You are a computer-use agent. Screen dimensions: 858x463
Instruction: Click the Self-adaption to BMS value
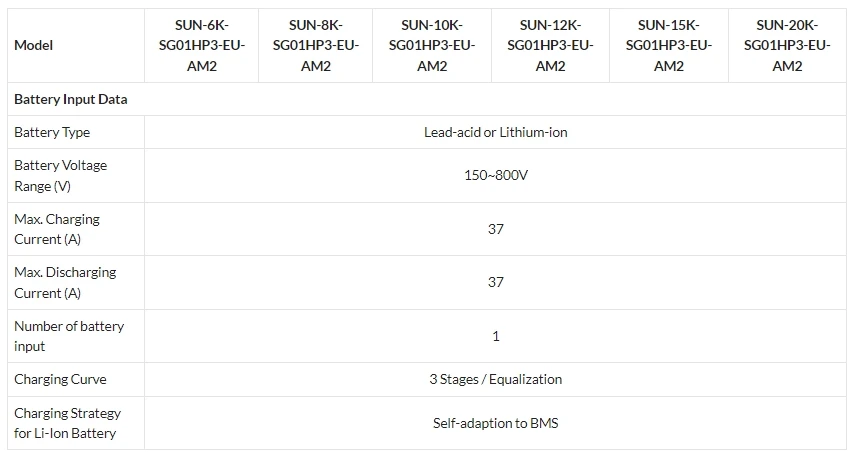tap(495, 423)
